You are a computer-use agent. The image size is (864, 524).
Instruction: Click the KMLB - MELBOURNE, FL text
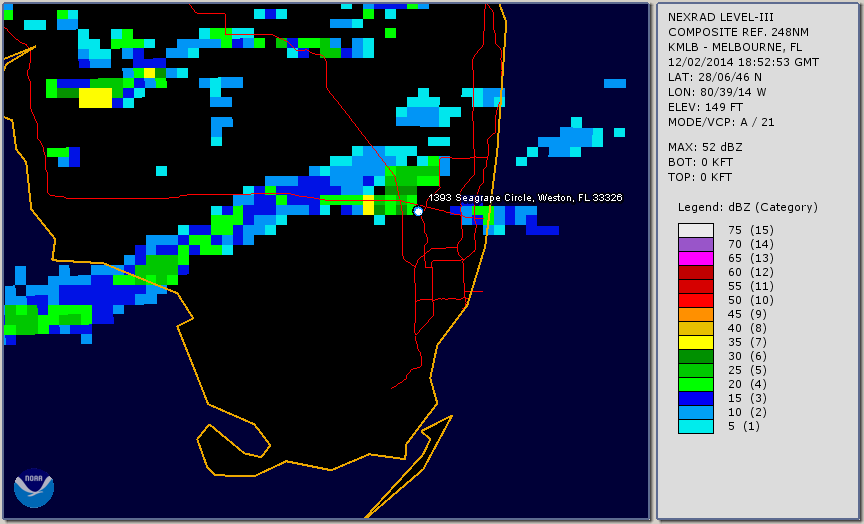click(735, 47)
